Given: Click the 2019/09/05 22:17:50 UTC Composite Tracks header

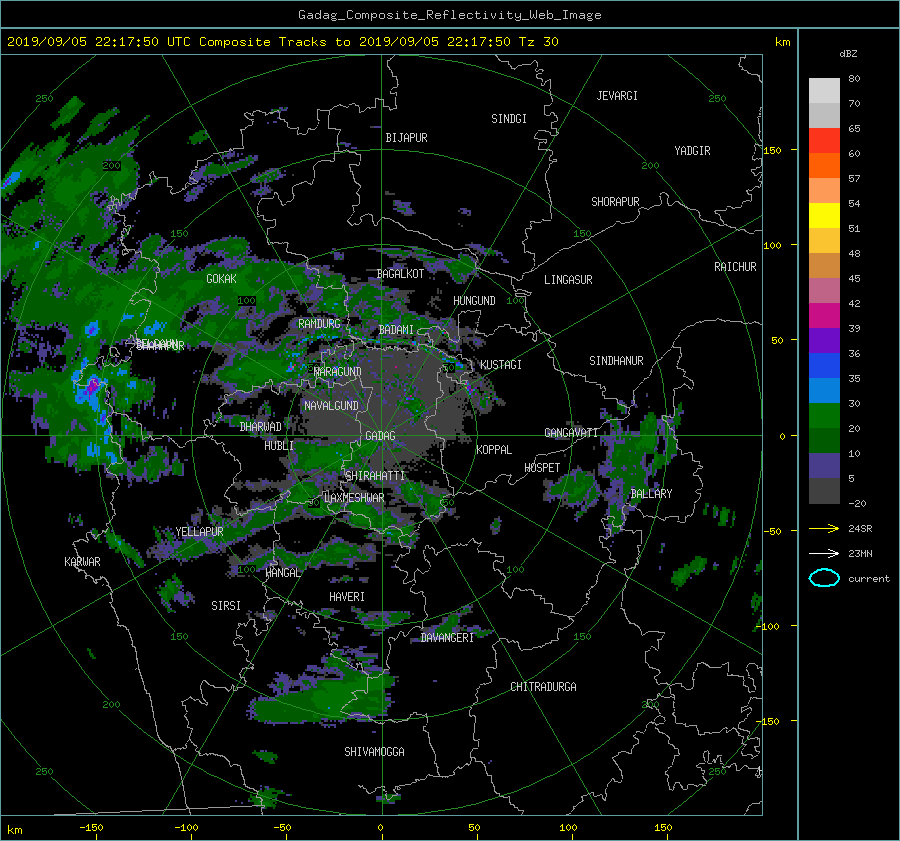Looking at the screenshot, I should pos(282,42).
